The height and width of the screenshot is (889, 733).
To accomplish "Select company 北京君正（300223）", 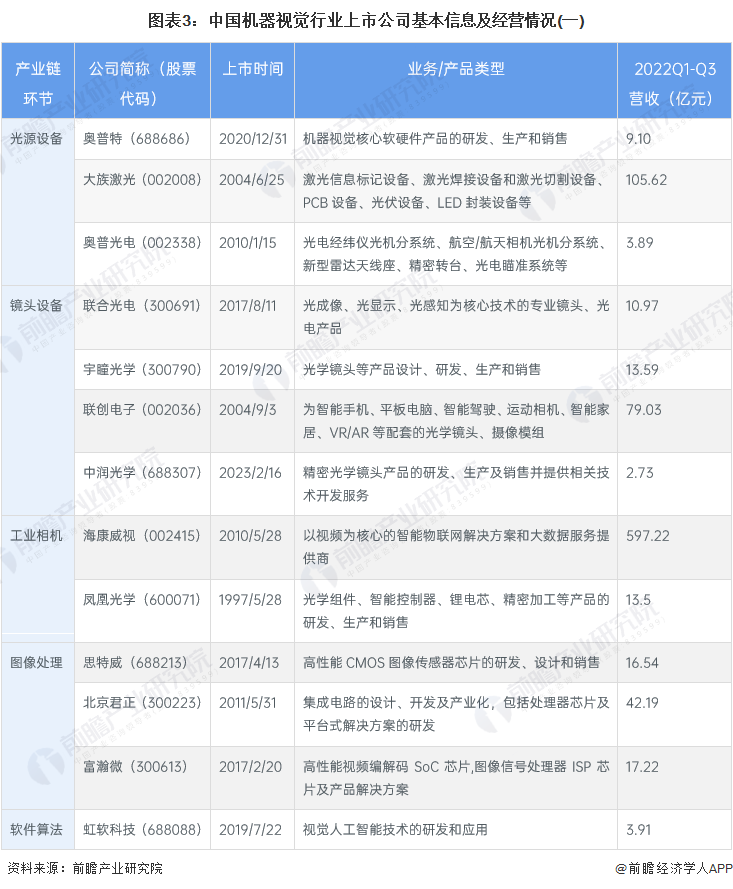I will click(x=142, y=703).
